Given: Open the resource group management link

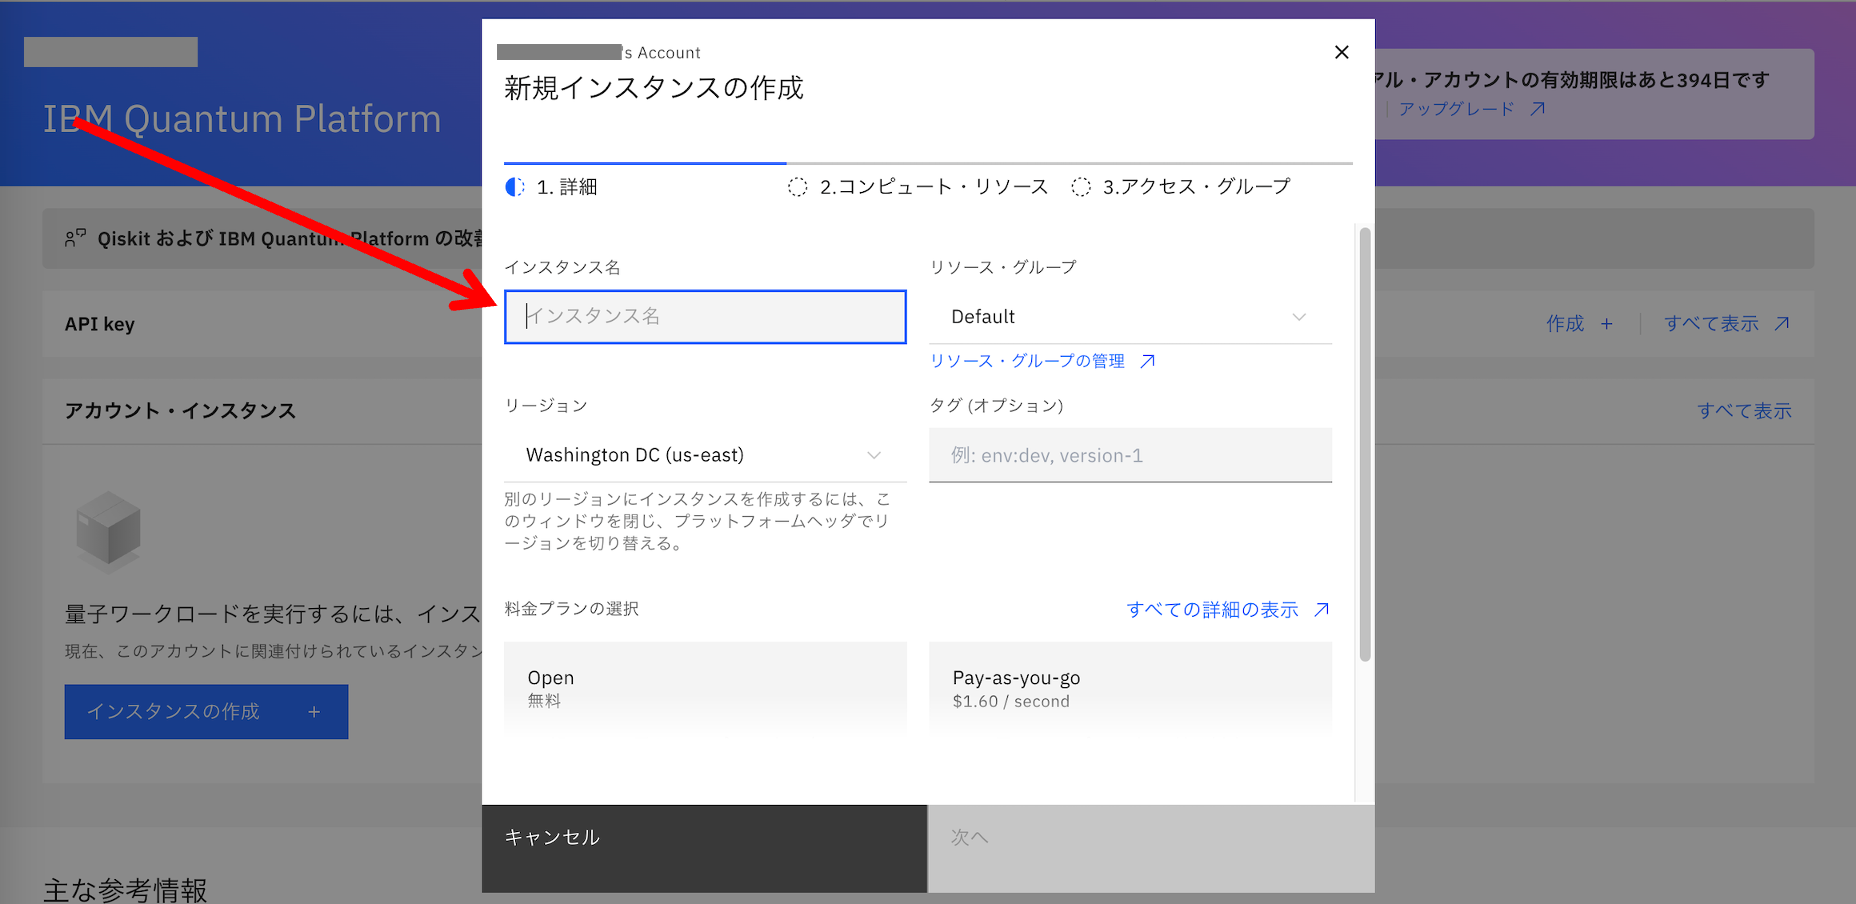Looking at the screenshot, I should [x=1042, y=361].
